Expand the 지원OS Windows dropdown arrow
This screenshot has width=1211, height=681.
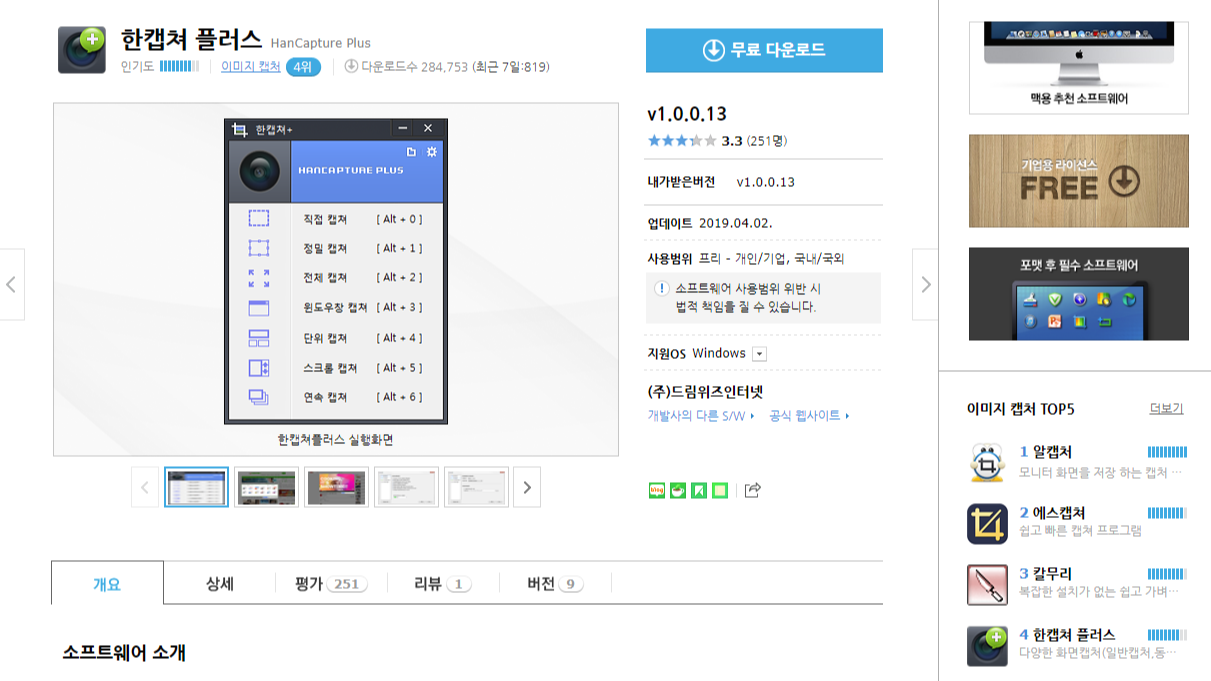tap(759, 354)
